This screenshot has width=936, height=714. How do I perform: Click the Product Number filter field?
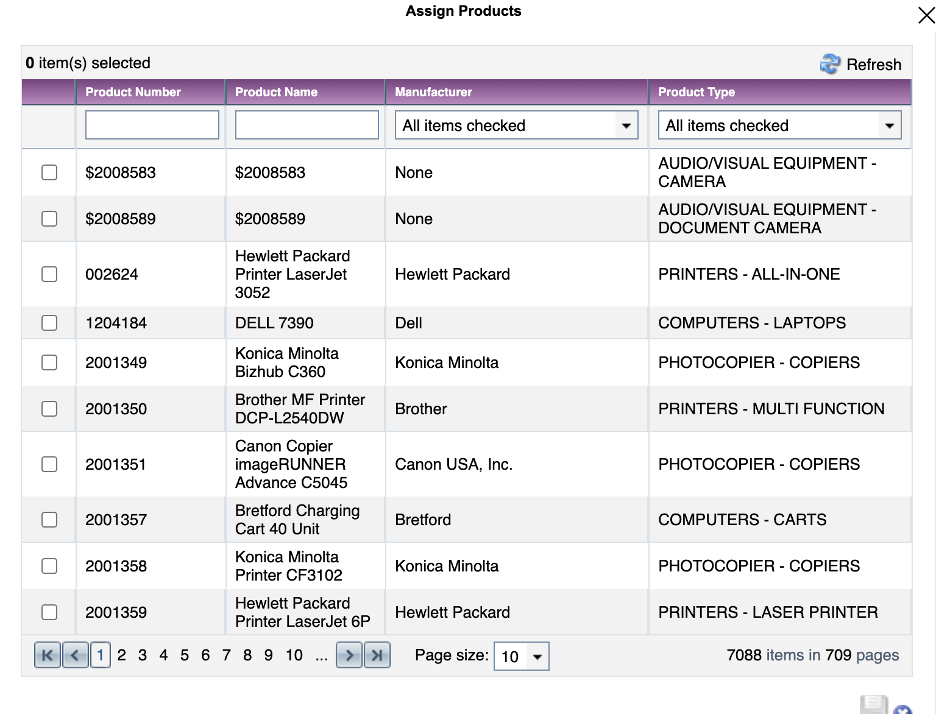(x=152, y=125)
